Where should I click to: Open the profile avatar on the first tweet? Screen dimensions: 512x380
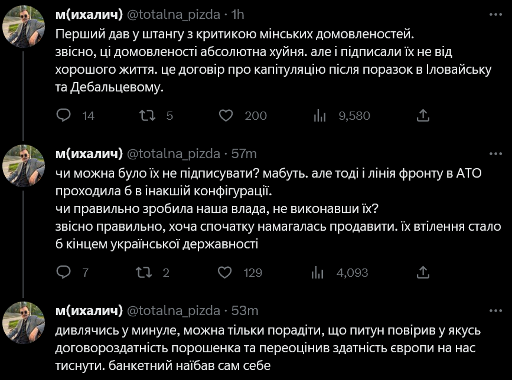[x=23, y=27]
